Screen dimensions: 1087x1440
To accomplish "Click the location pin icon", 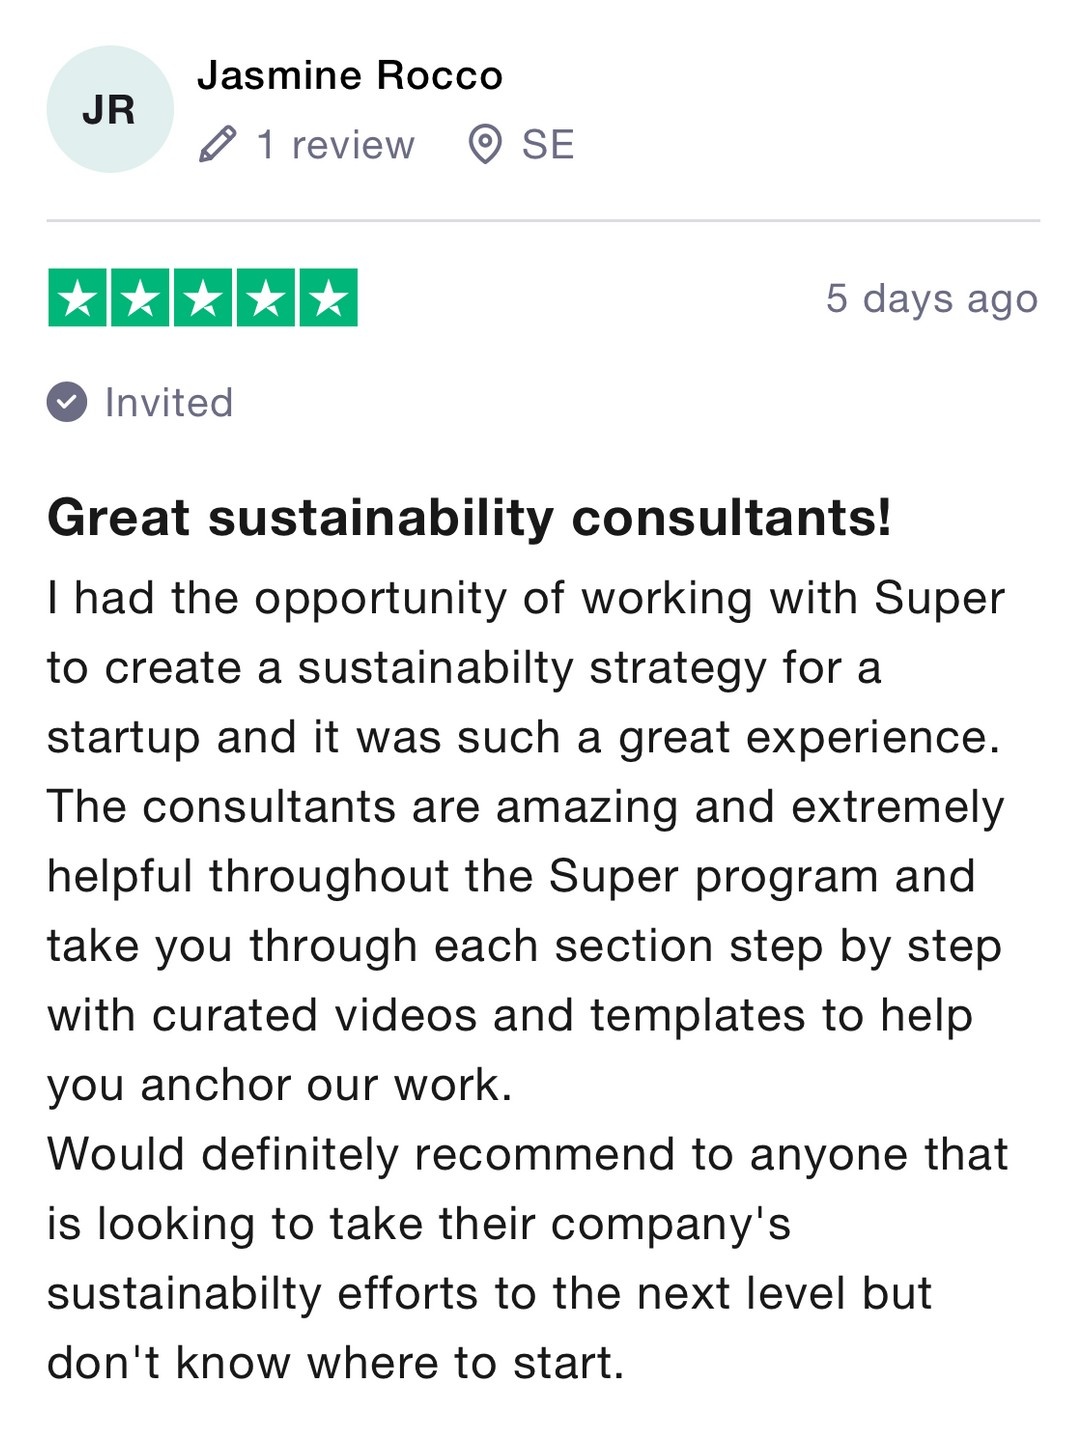I will [x=485, y=145].
